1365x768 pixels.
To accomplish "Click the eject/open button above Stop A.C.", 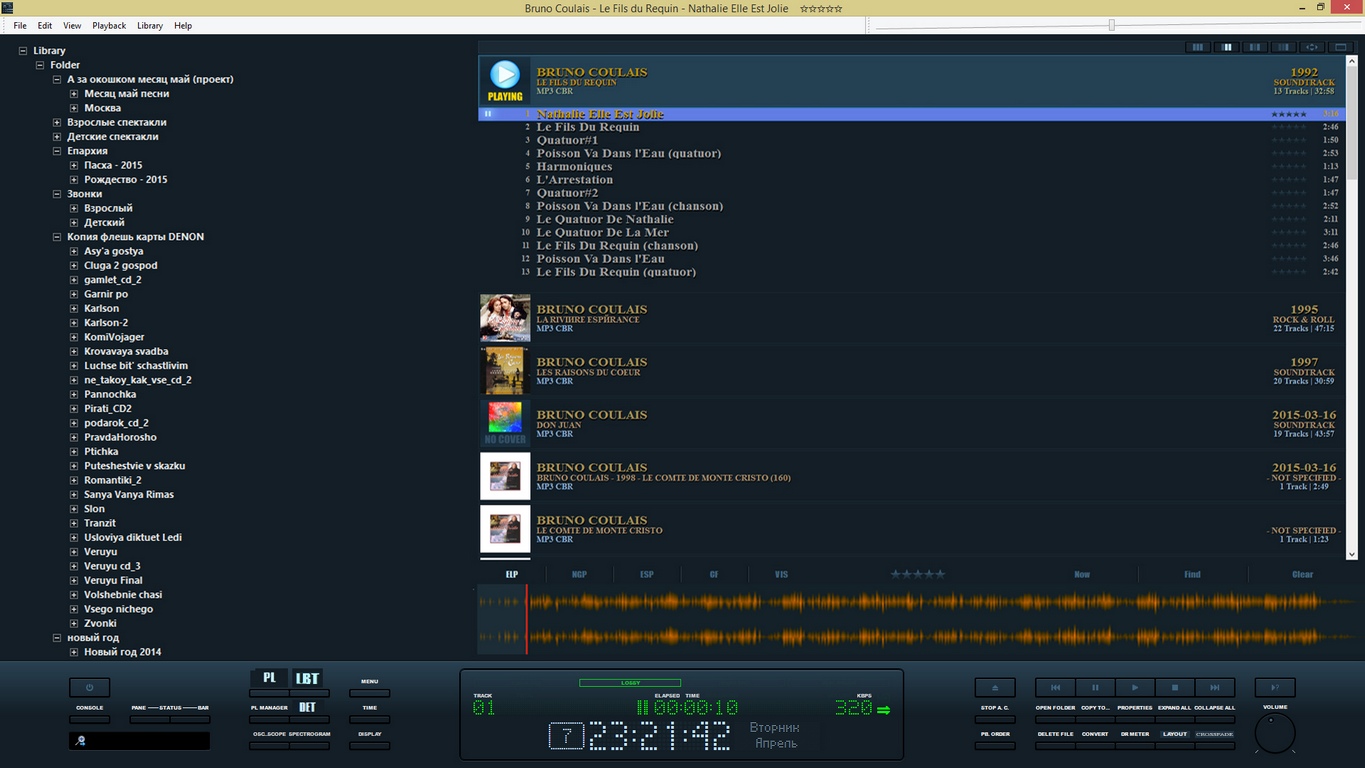I will (994, 688).
